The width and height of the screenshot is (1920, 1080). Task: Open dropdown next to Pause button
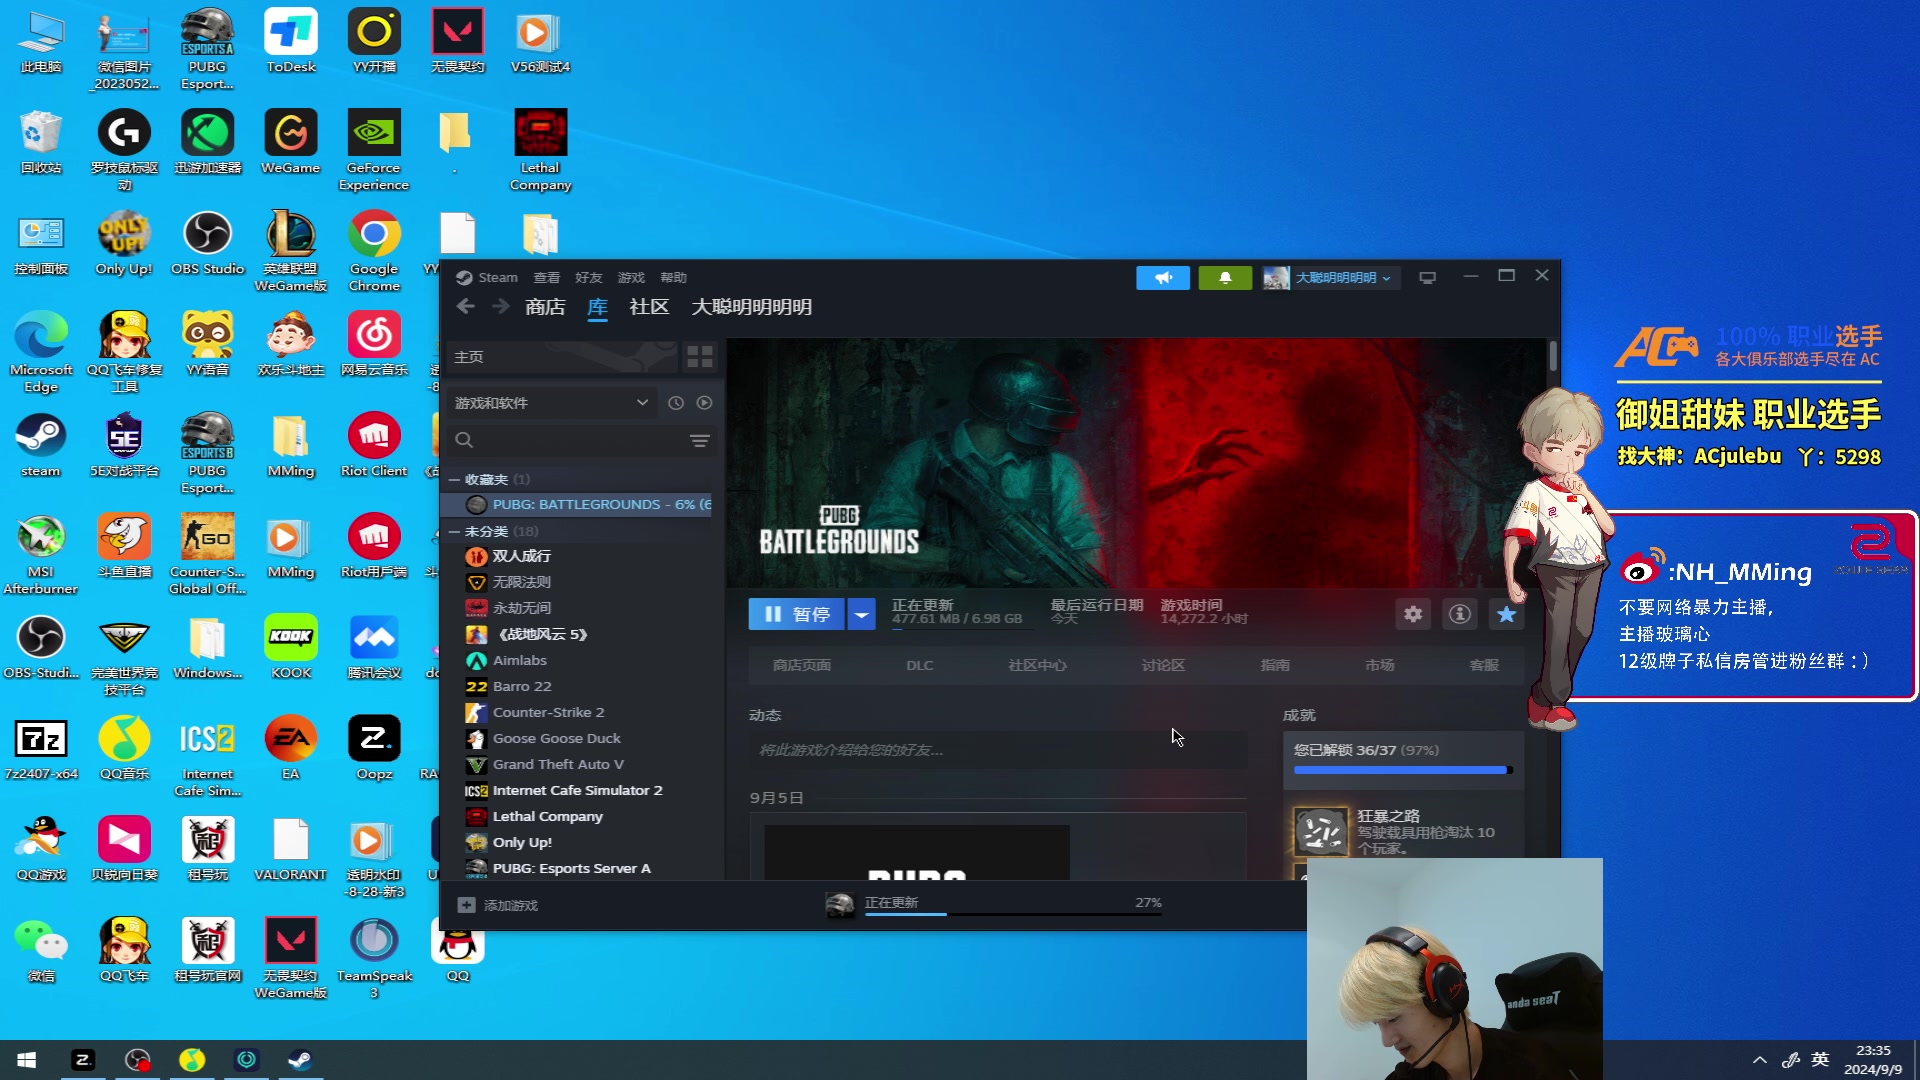tap(861, 614)
